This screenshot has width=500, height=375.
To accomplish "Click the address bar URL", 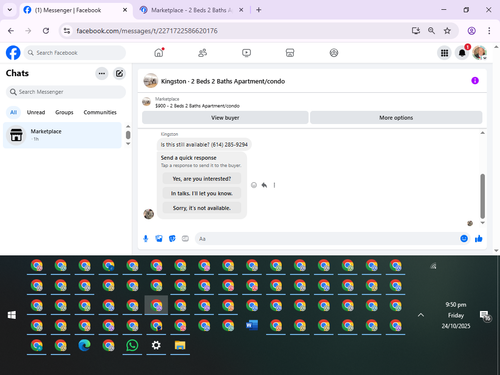I will click(147, 31).
